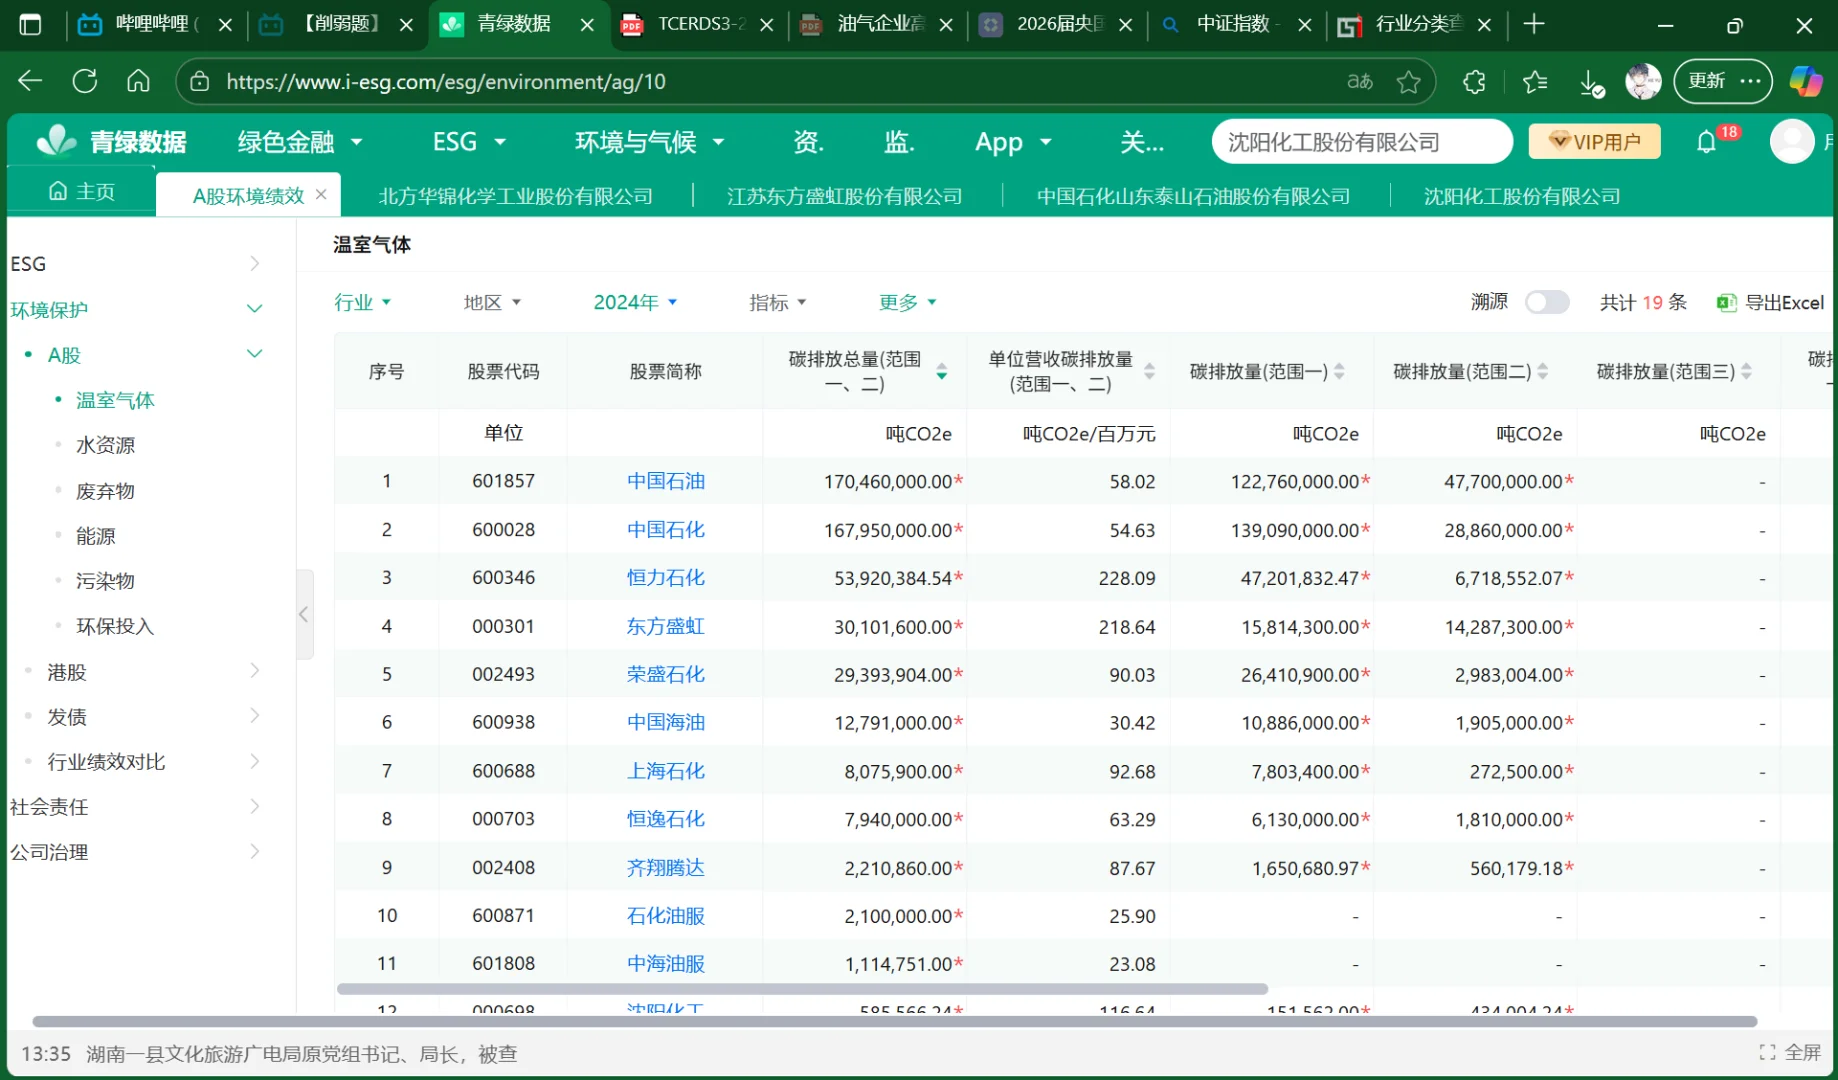Reload the current page
The image size is (1838, 1080).
tap(85, 82)
